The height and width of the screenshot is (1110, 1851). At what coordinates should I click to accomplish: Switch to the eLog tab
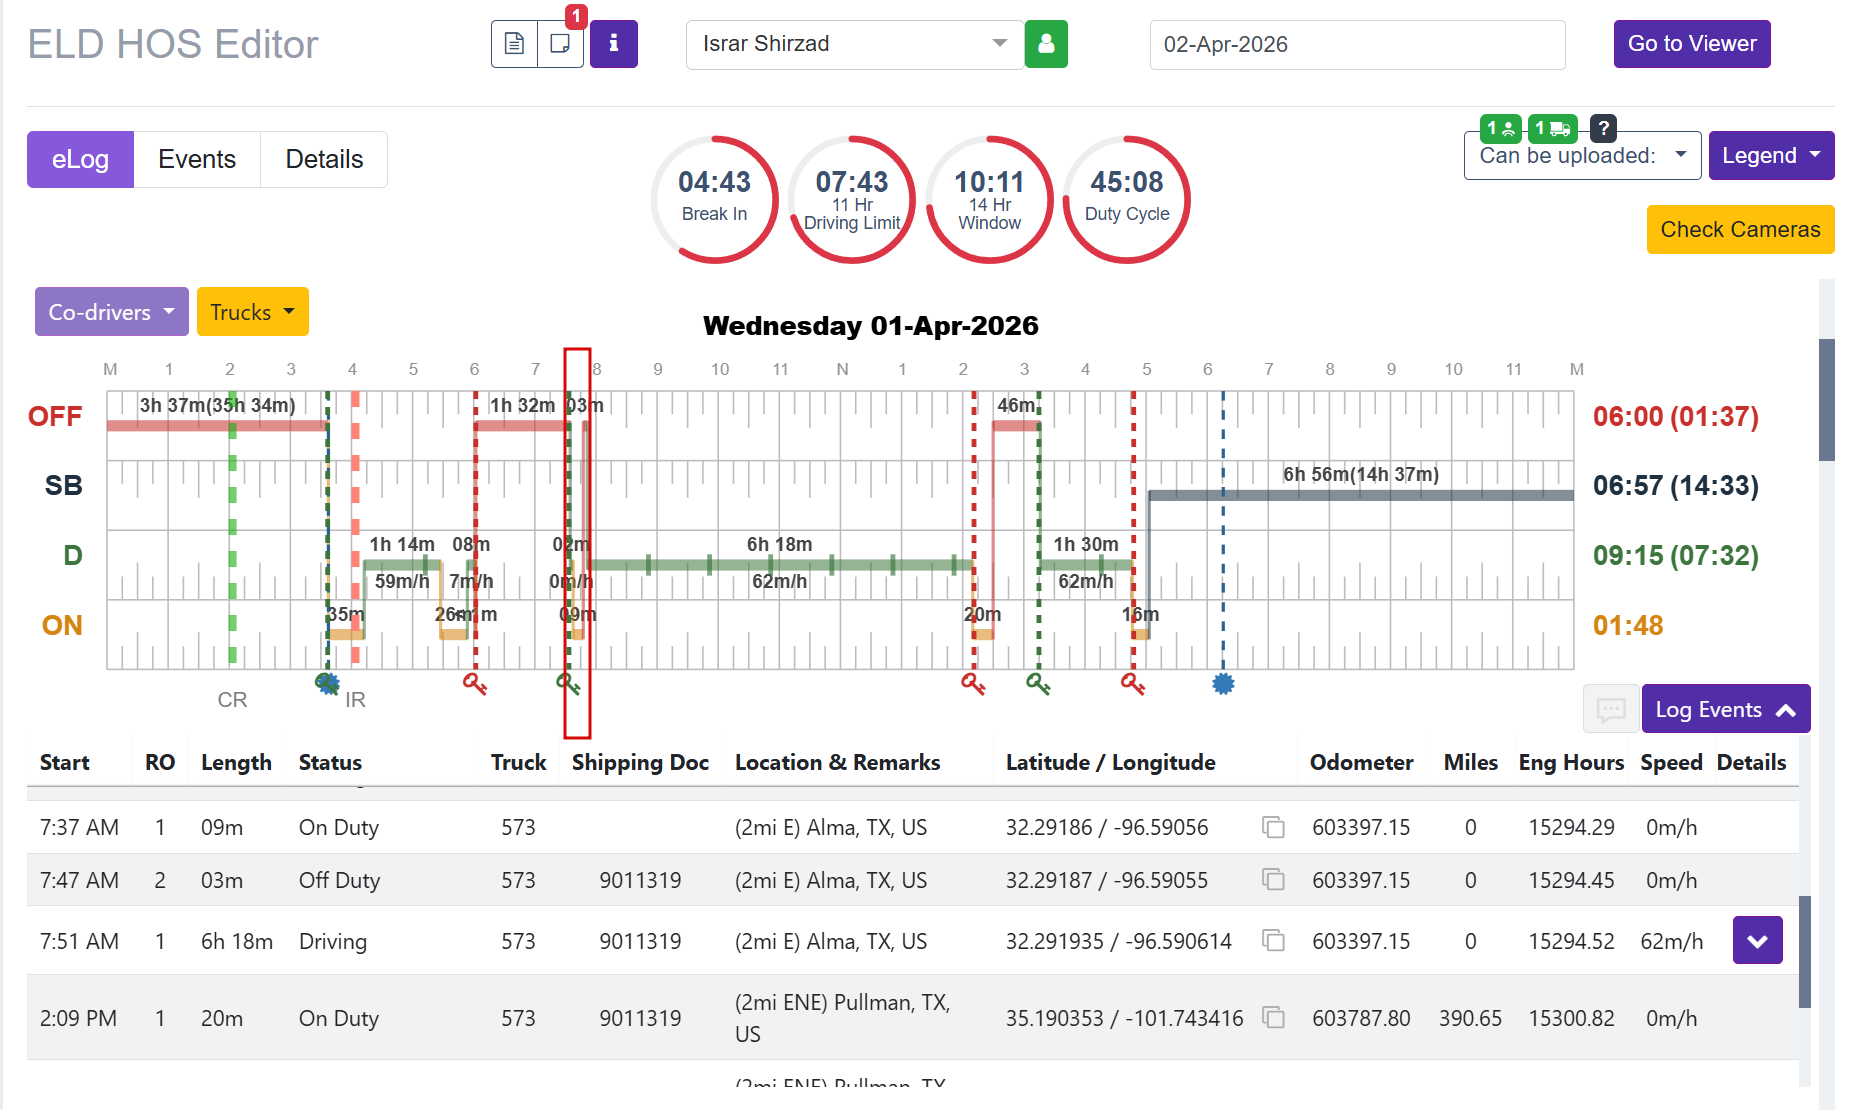[x=80, y=159]
